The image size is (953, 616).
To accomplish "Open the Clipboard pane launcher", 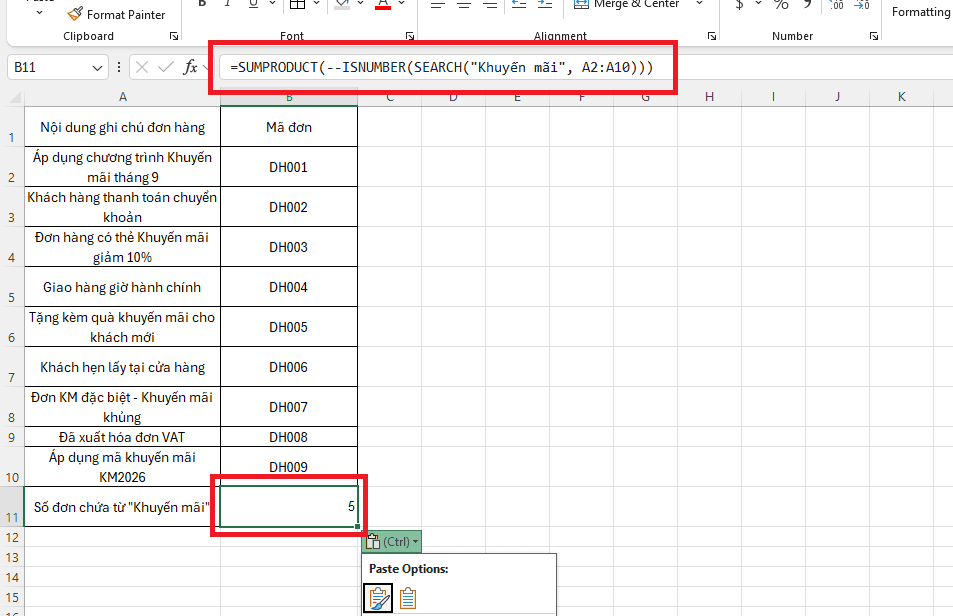I will tap(174, 36).
